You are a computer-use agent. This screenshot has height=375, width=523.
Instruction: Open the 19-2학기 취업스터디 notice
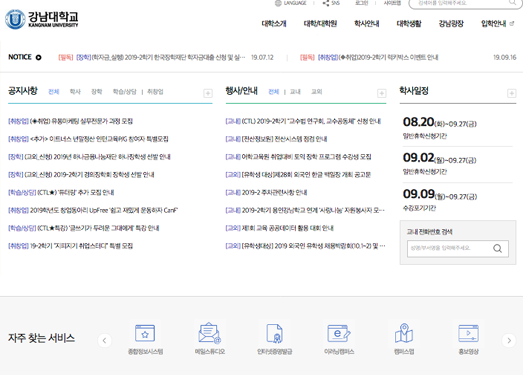click(70, 246)
